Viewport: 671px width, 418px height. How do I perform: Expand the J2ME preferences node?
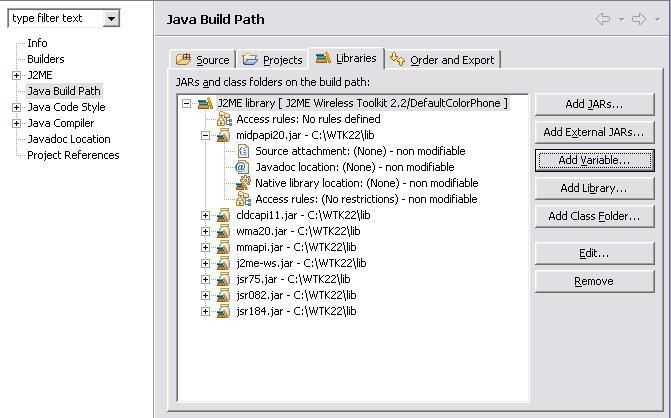tap(16, 75)
